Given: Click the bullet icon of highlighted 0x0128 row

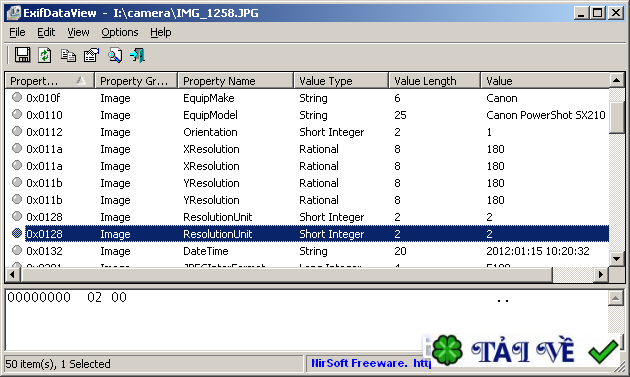Looking at the screenshot, I should pos(16,233).
